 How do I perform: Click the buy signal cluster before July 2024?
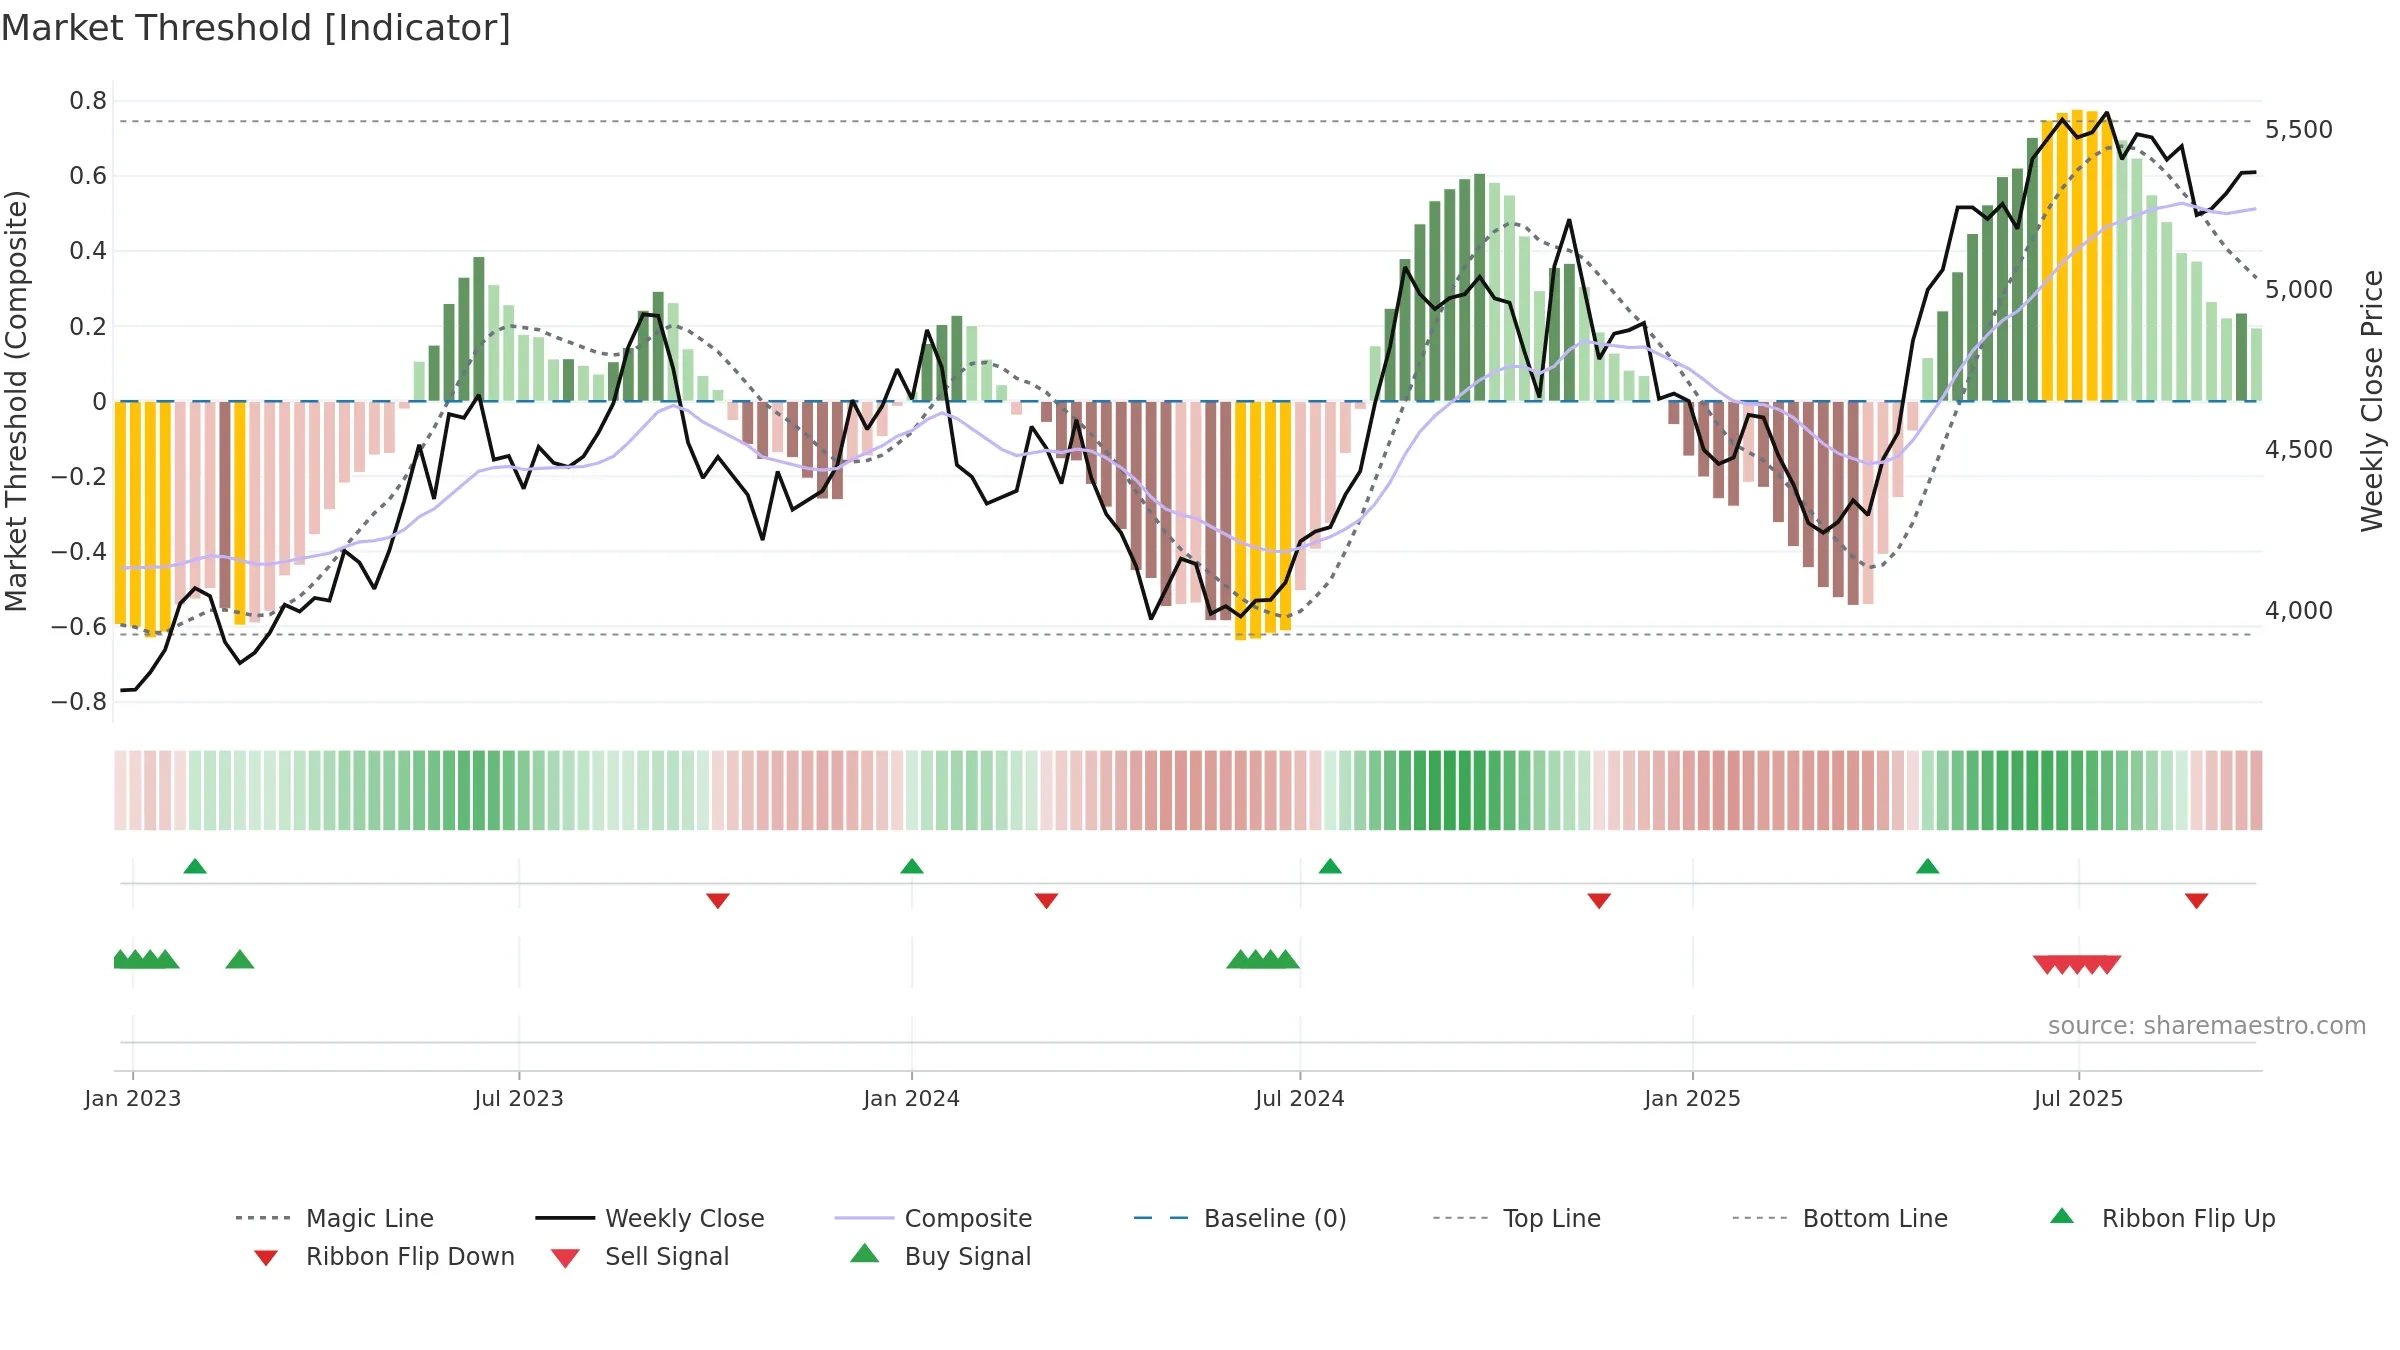pos(1263,960)
